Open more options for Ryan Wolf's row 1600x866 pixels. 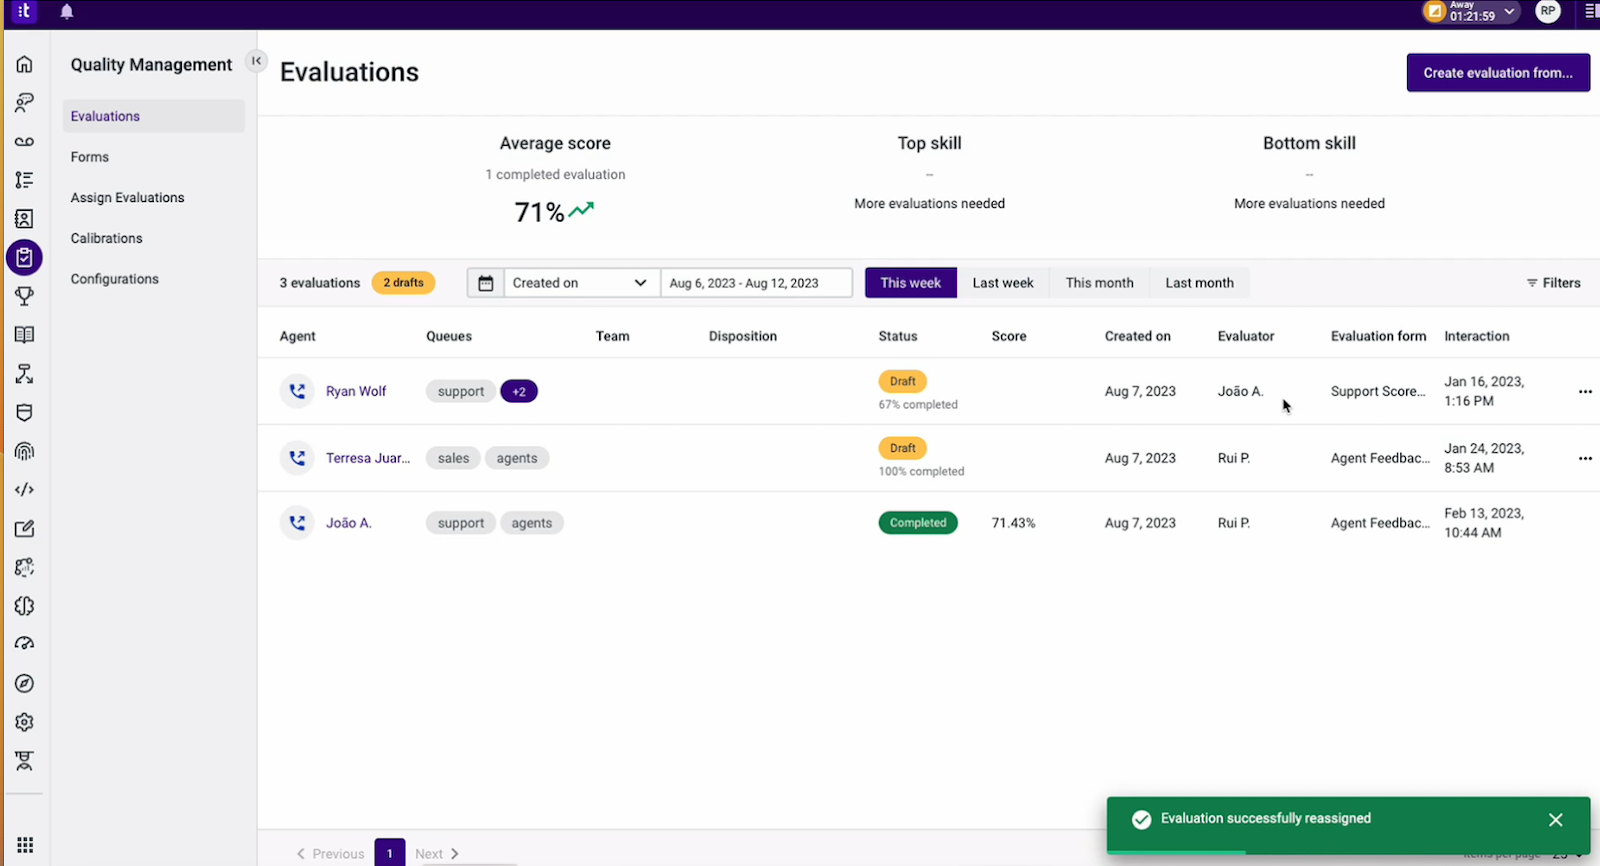point(1585,391)
